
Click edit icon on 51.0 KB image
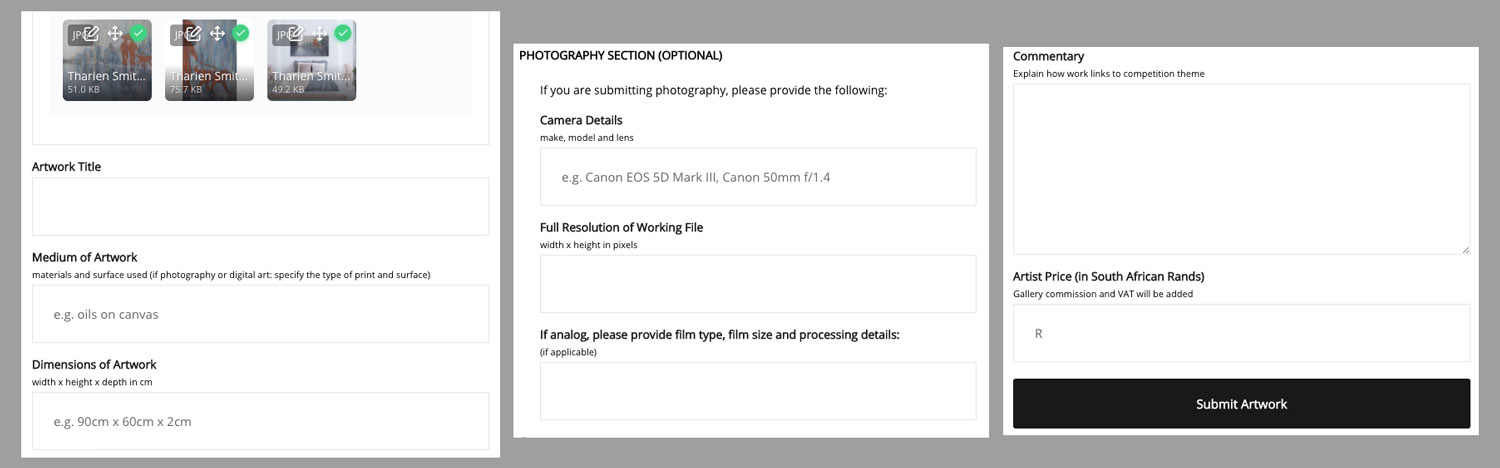tap(91, 34)
